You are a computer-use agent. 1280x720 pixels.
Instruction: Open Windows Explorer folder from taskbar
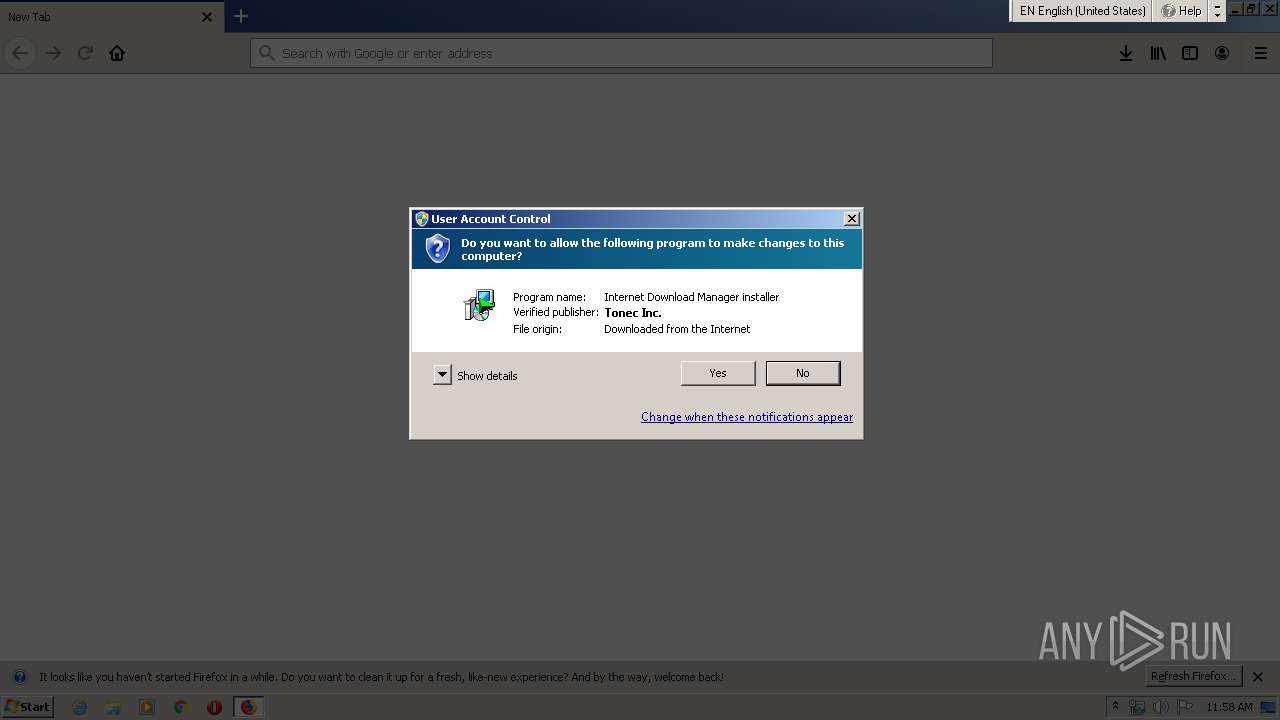pos(113,707)
